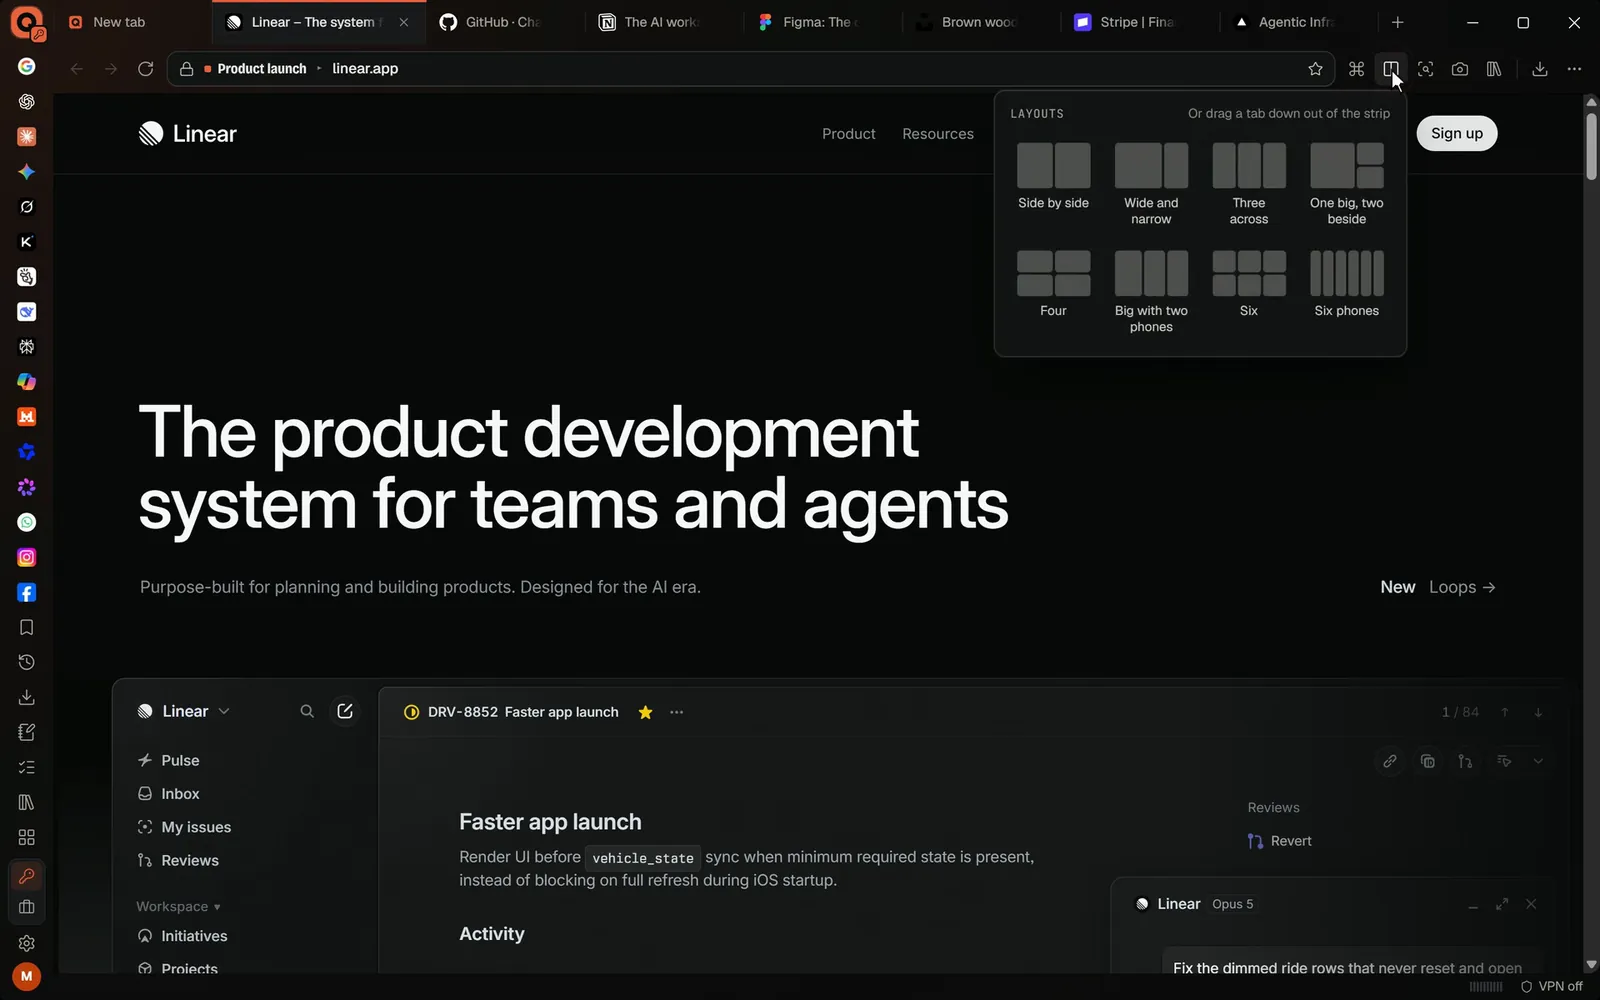The width and height of the screenshot is (1600, 1000).
Task: Open the more options menu for DRV-8852
Action: (x=677, y=712)
